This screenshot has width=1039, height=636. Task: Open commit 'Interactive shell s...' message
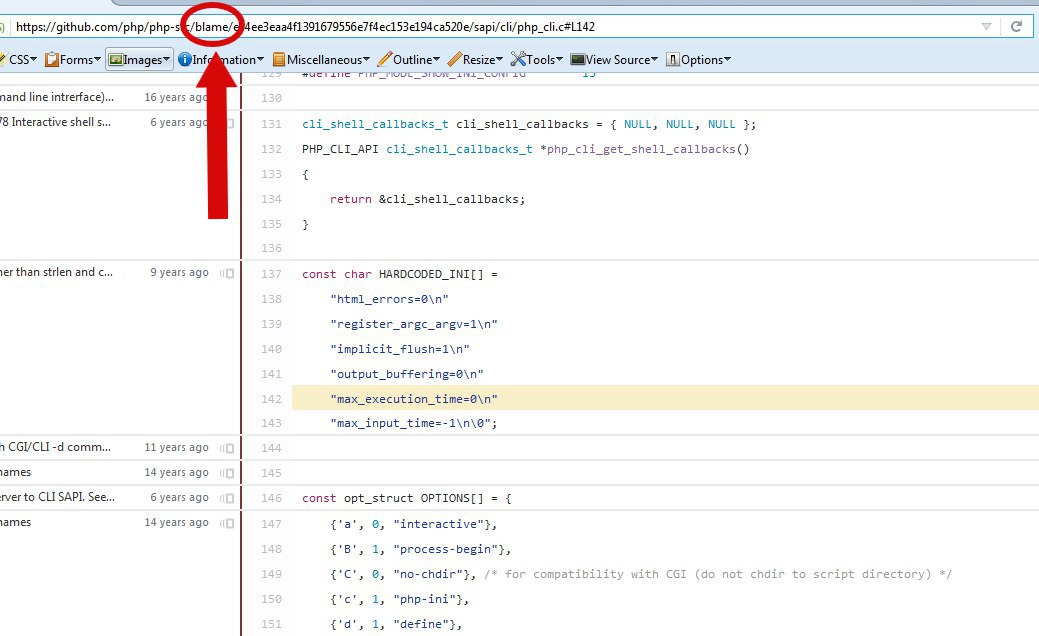[x=55, y=122]
